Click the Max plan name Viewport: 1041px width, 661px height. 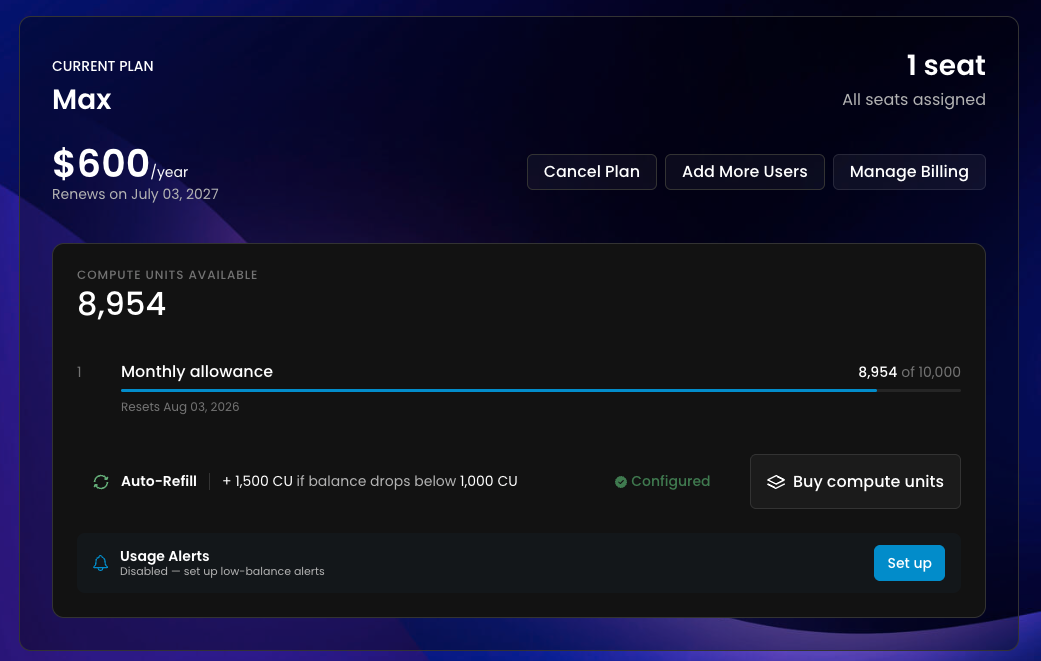(82, 100)
